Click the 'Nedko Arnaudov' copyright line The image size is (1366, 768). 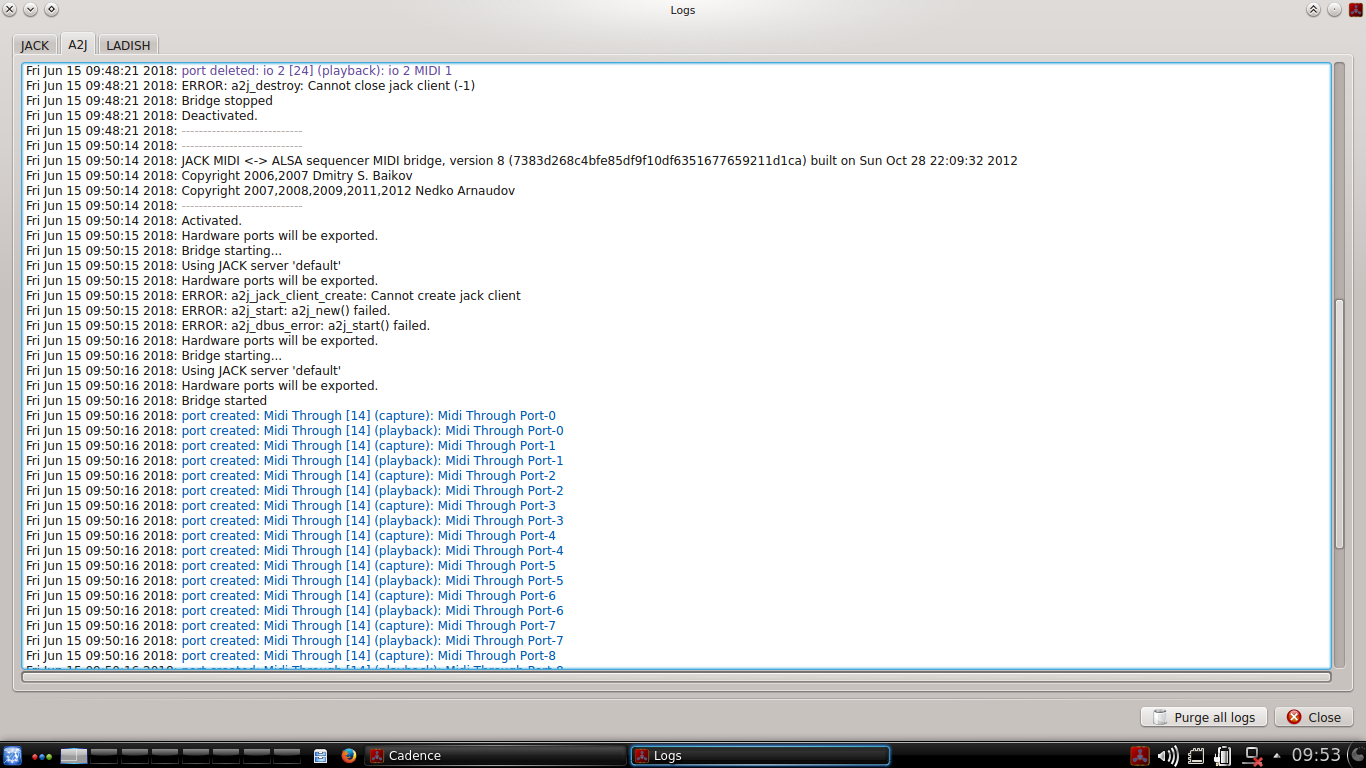(x=271, y=191)
